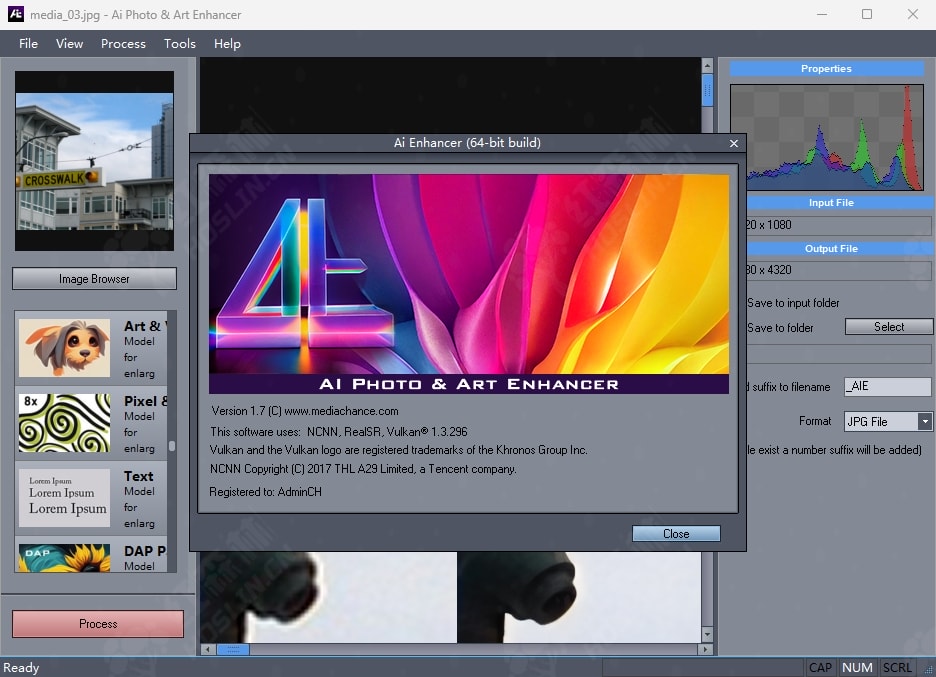Screen dimensions: 936x677
Task: Open the Process menu
Action: [123, 44]
